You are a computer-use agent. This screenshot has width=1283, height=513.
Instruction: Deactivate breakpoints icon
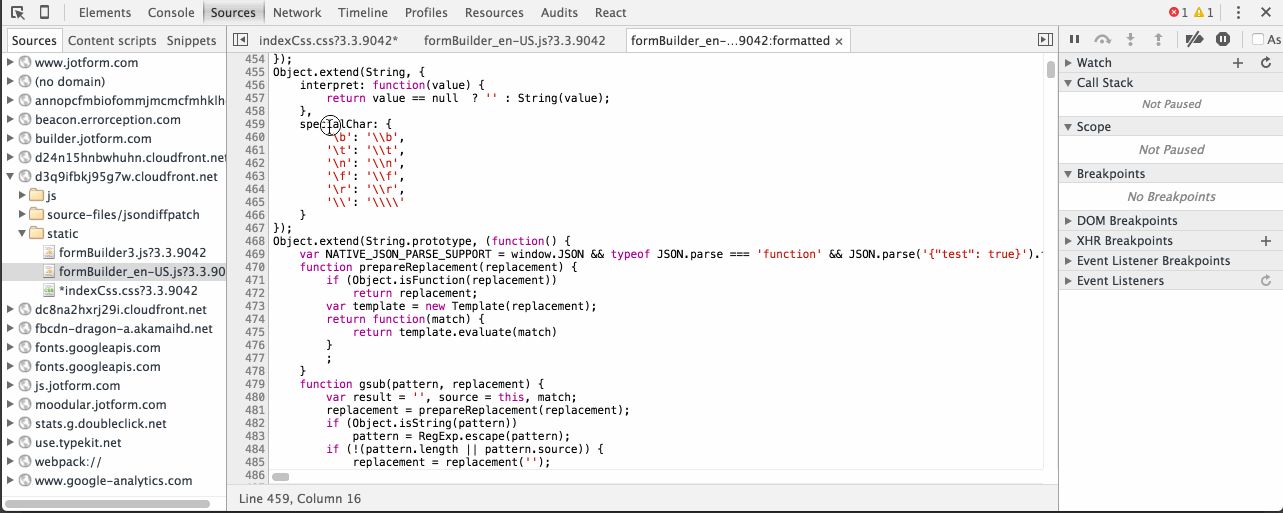[1194, 40]
